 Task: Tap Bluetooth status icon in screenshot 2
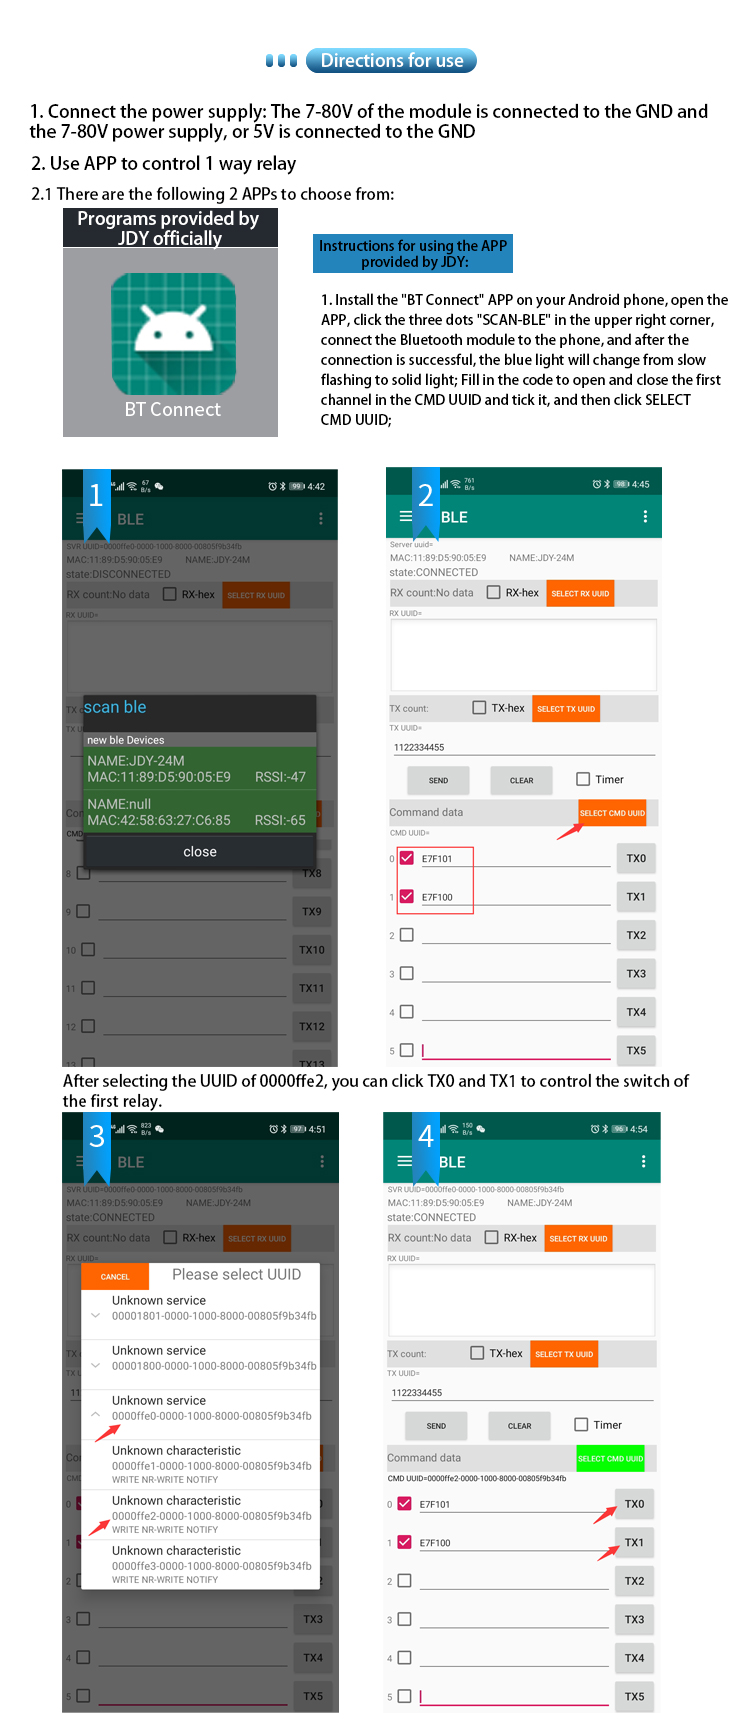pyautogui.click(x=607, y=484)
